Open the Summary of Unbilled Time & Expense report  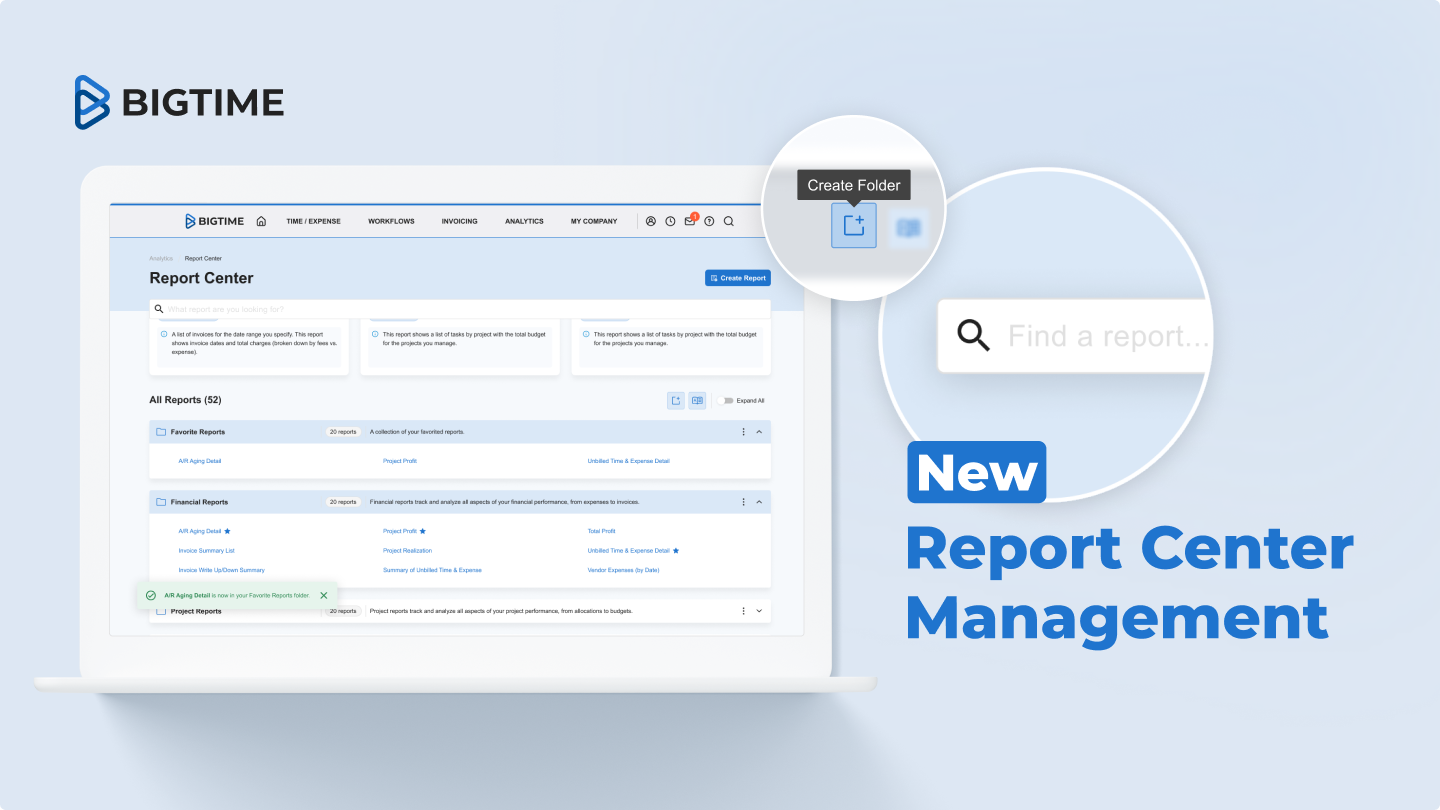pos(432,570)
